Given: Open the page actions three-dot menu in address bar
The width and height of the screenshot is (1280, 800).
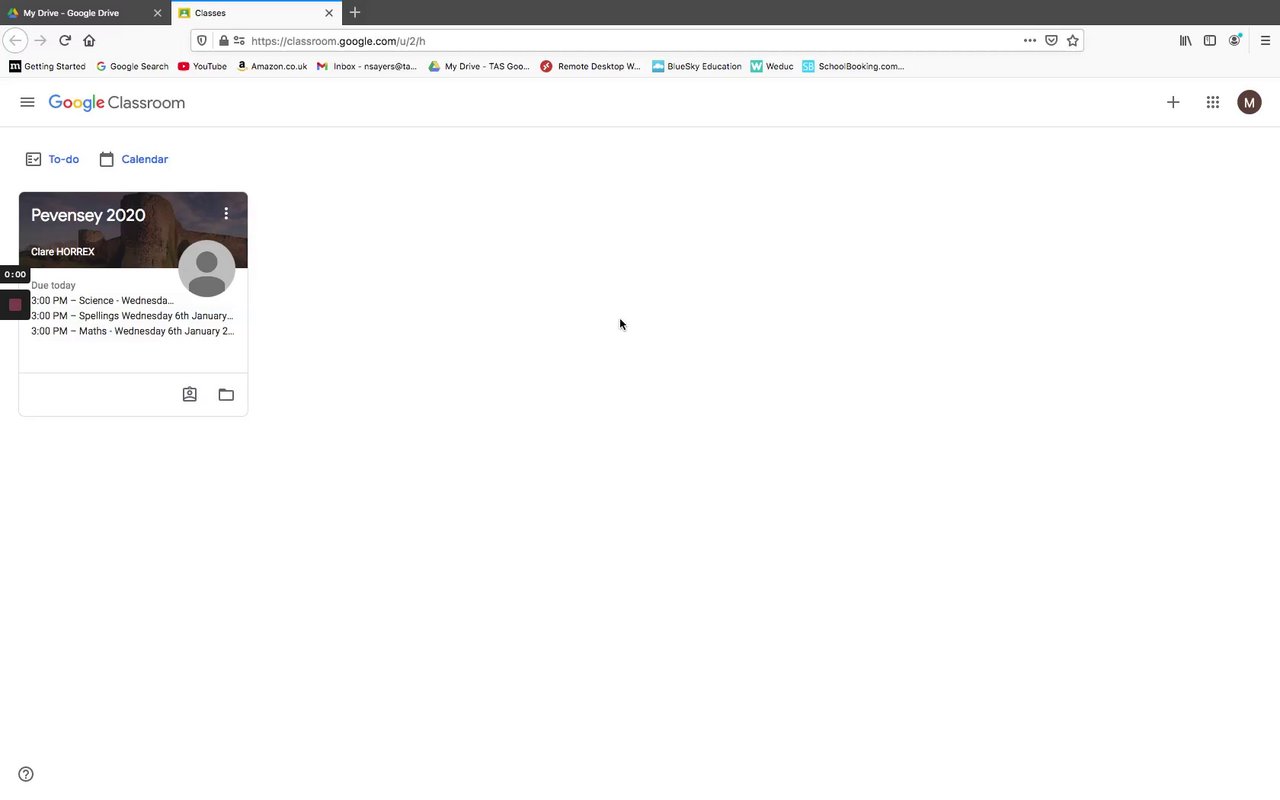Looking at the screenshot, I should [x=1030, y=41].
